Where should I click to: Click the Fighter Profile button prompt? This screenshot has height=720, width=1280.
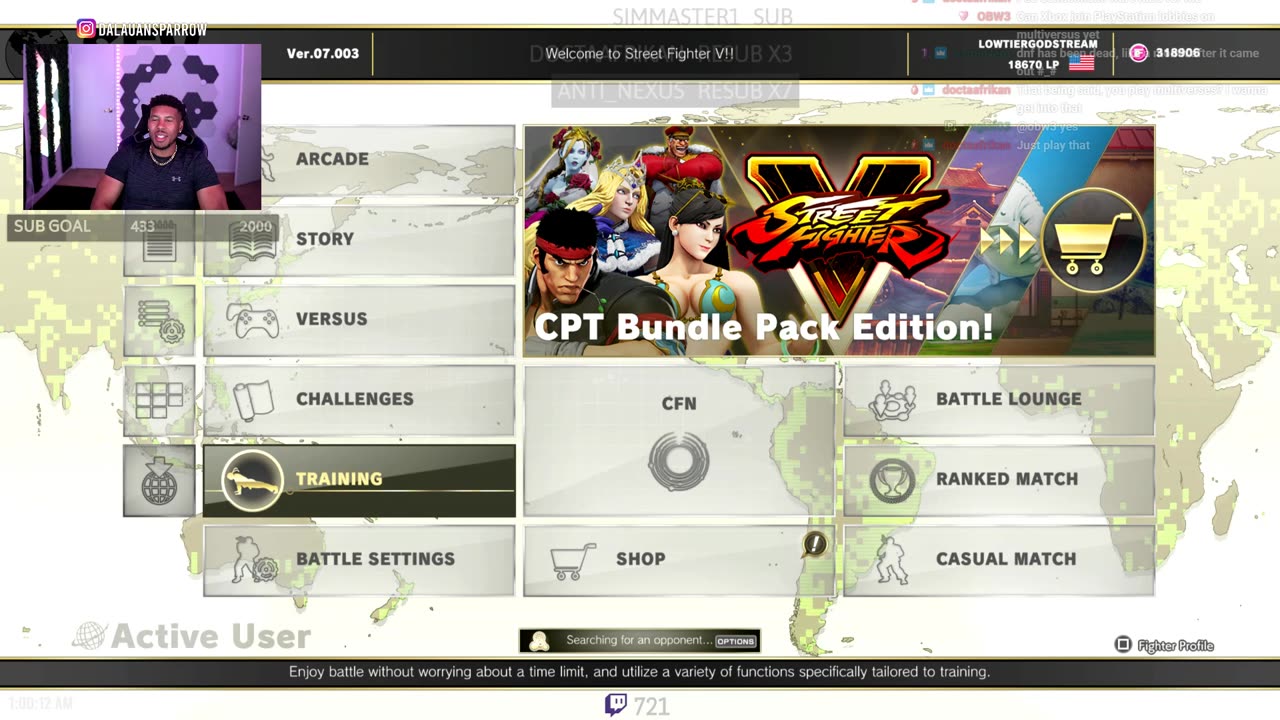(1164, 646)
